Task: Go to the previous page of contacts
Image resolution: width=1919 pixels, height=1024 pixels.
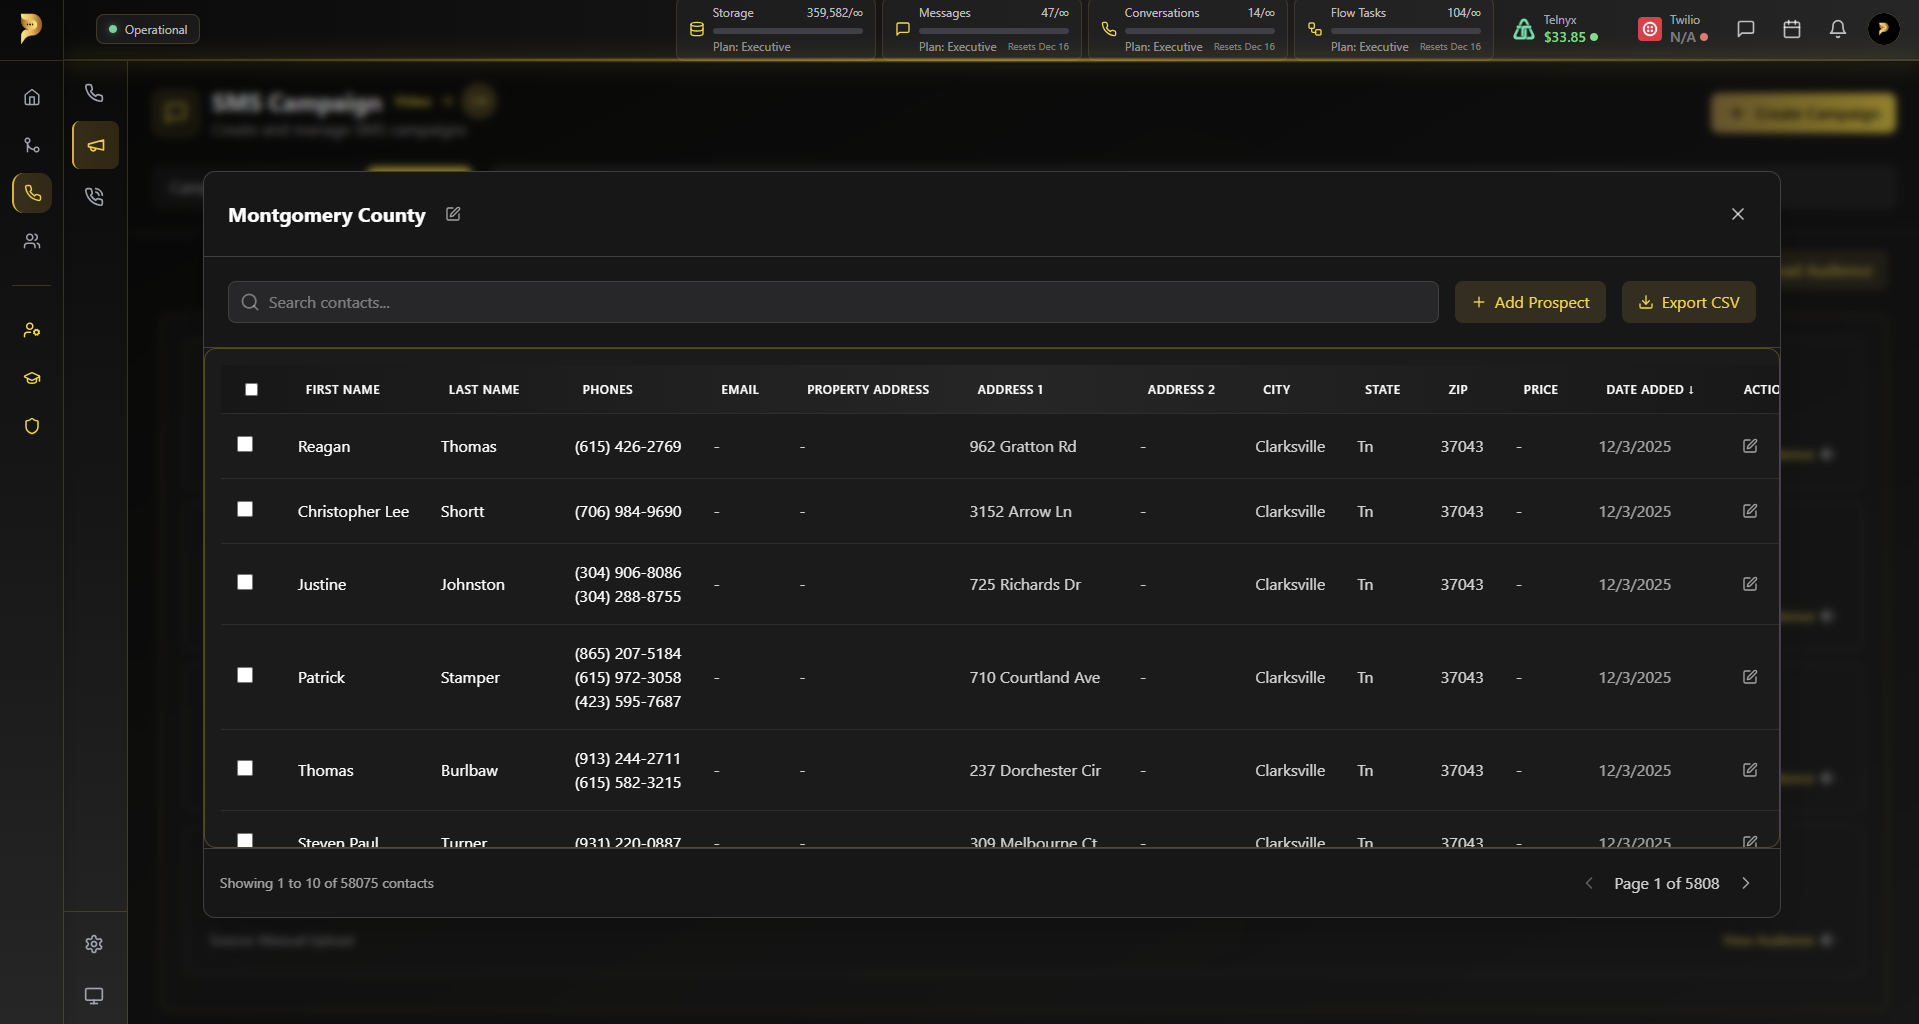Action: [x=1589, y=883]
